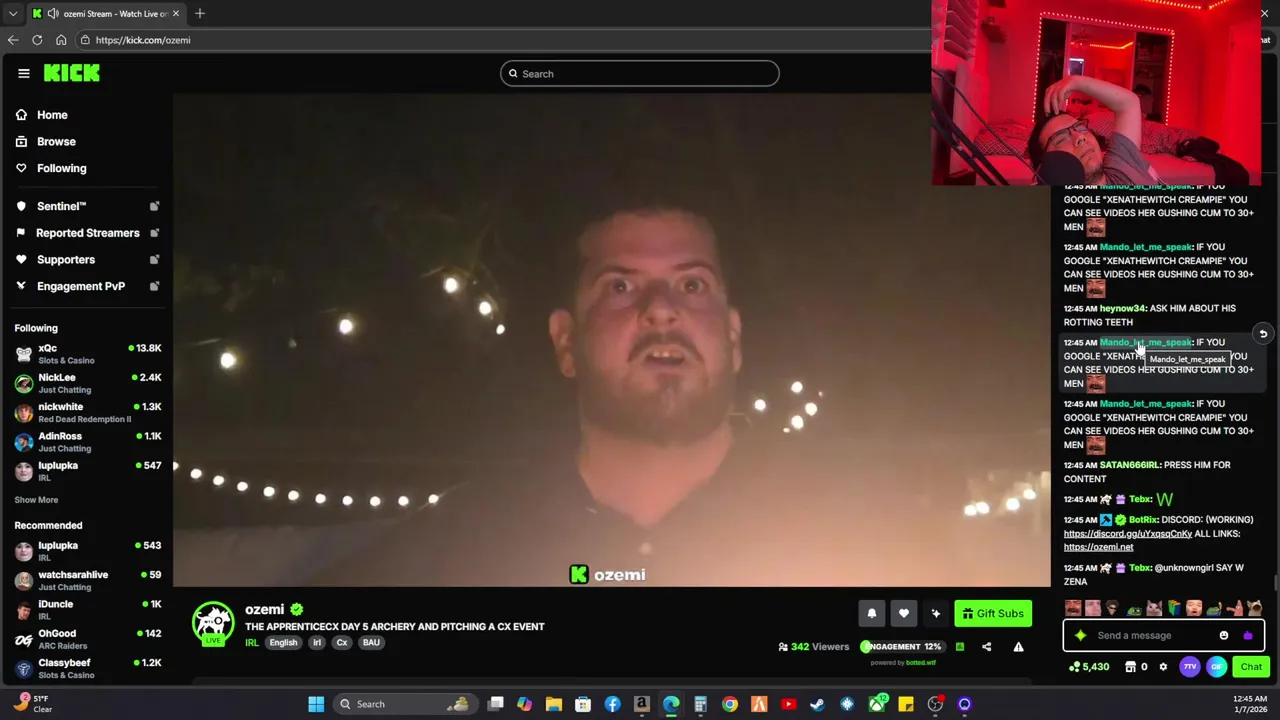Open Classybeef in Recommended list
Image resolution: width=1280 pixels, height=720 pixels.
(x=88, y=668)
